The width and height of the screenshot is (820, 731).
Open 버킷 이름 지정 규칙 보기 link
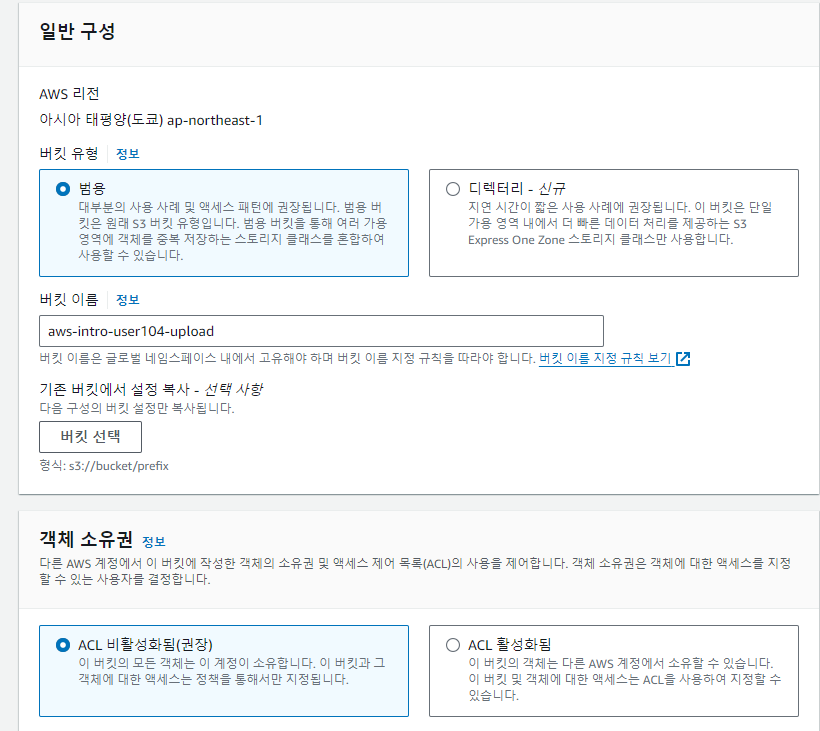point(605,358)
